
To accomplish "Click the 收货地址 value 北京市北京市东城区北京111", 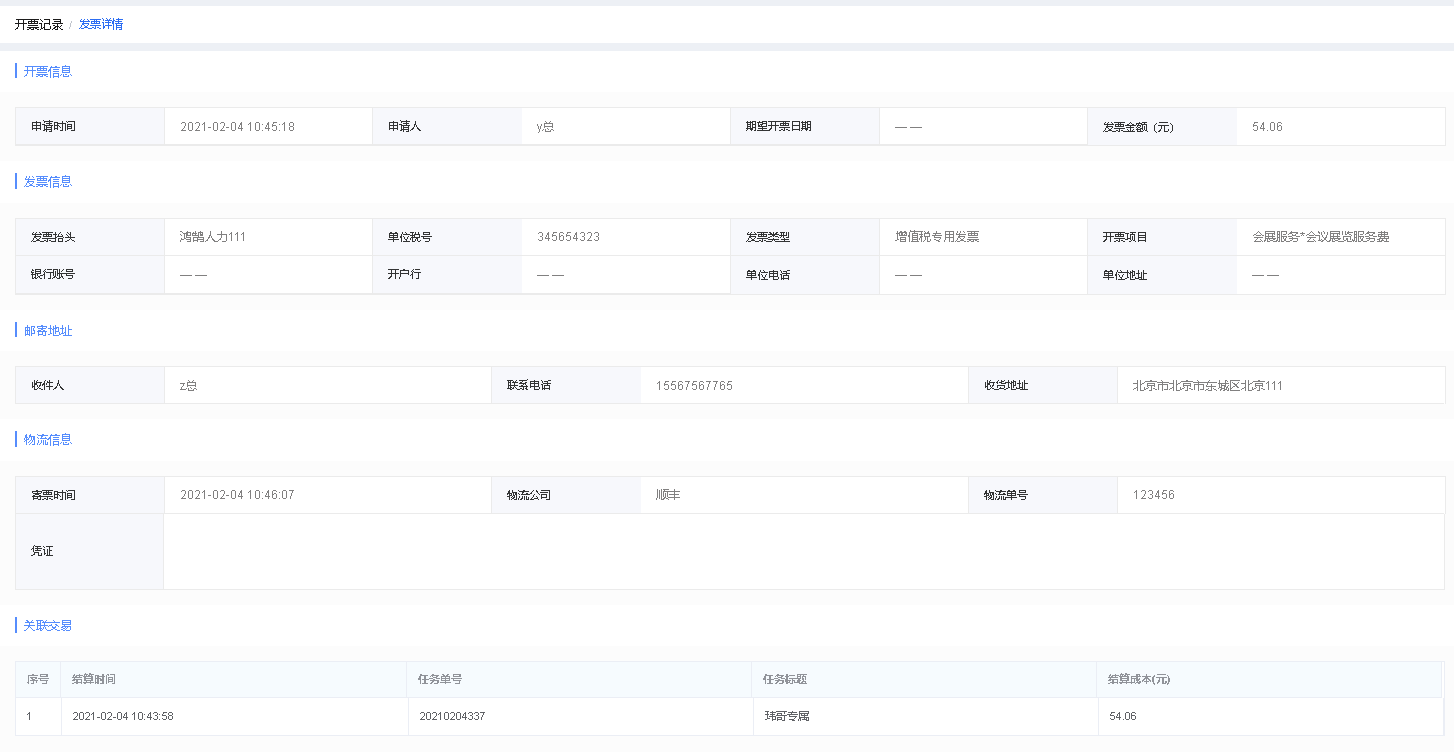I will coord(1207,385).
